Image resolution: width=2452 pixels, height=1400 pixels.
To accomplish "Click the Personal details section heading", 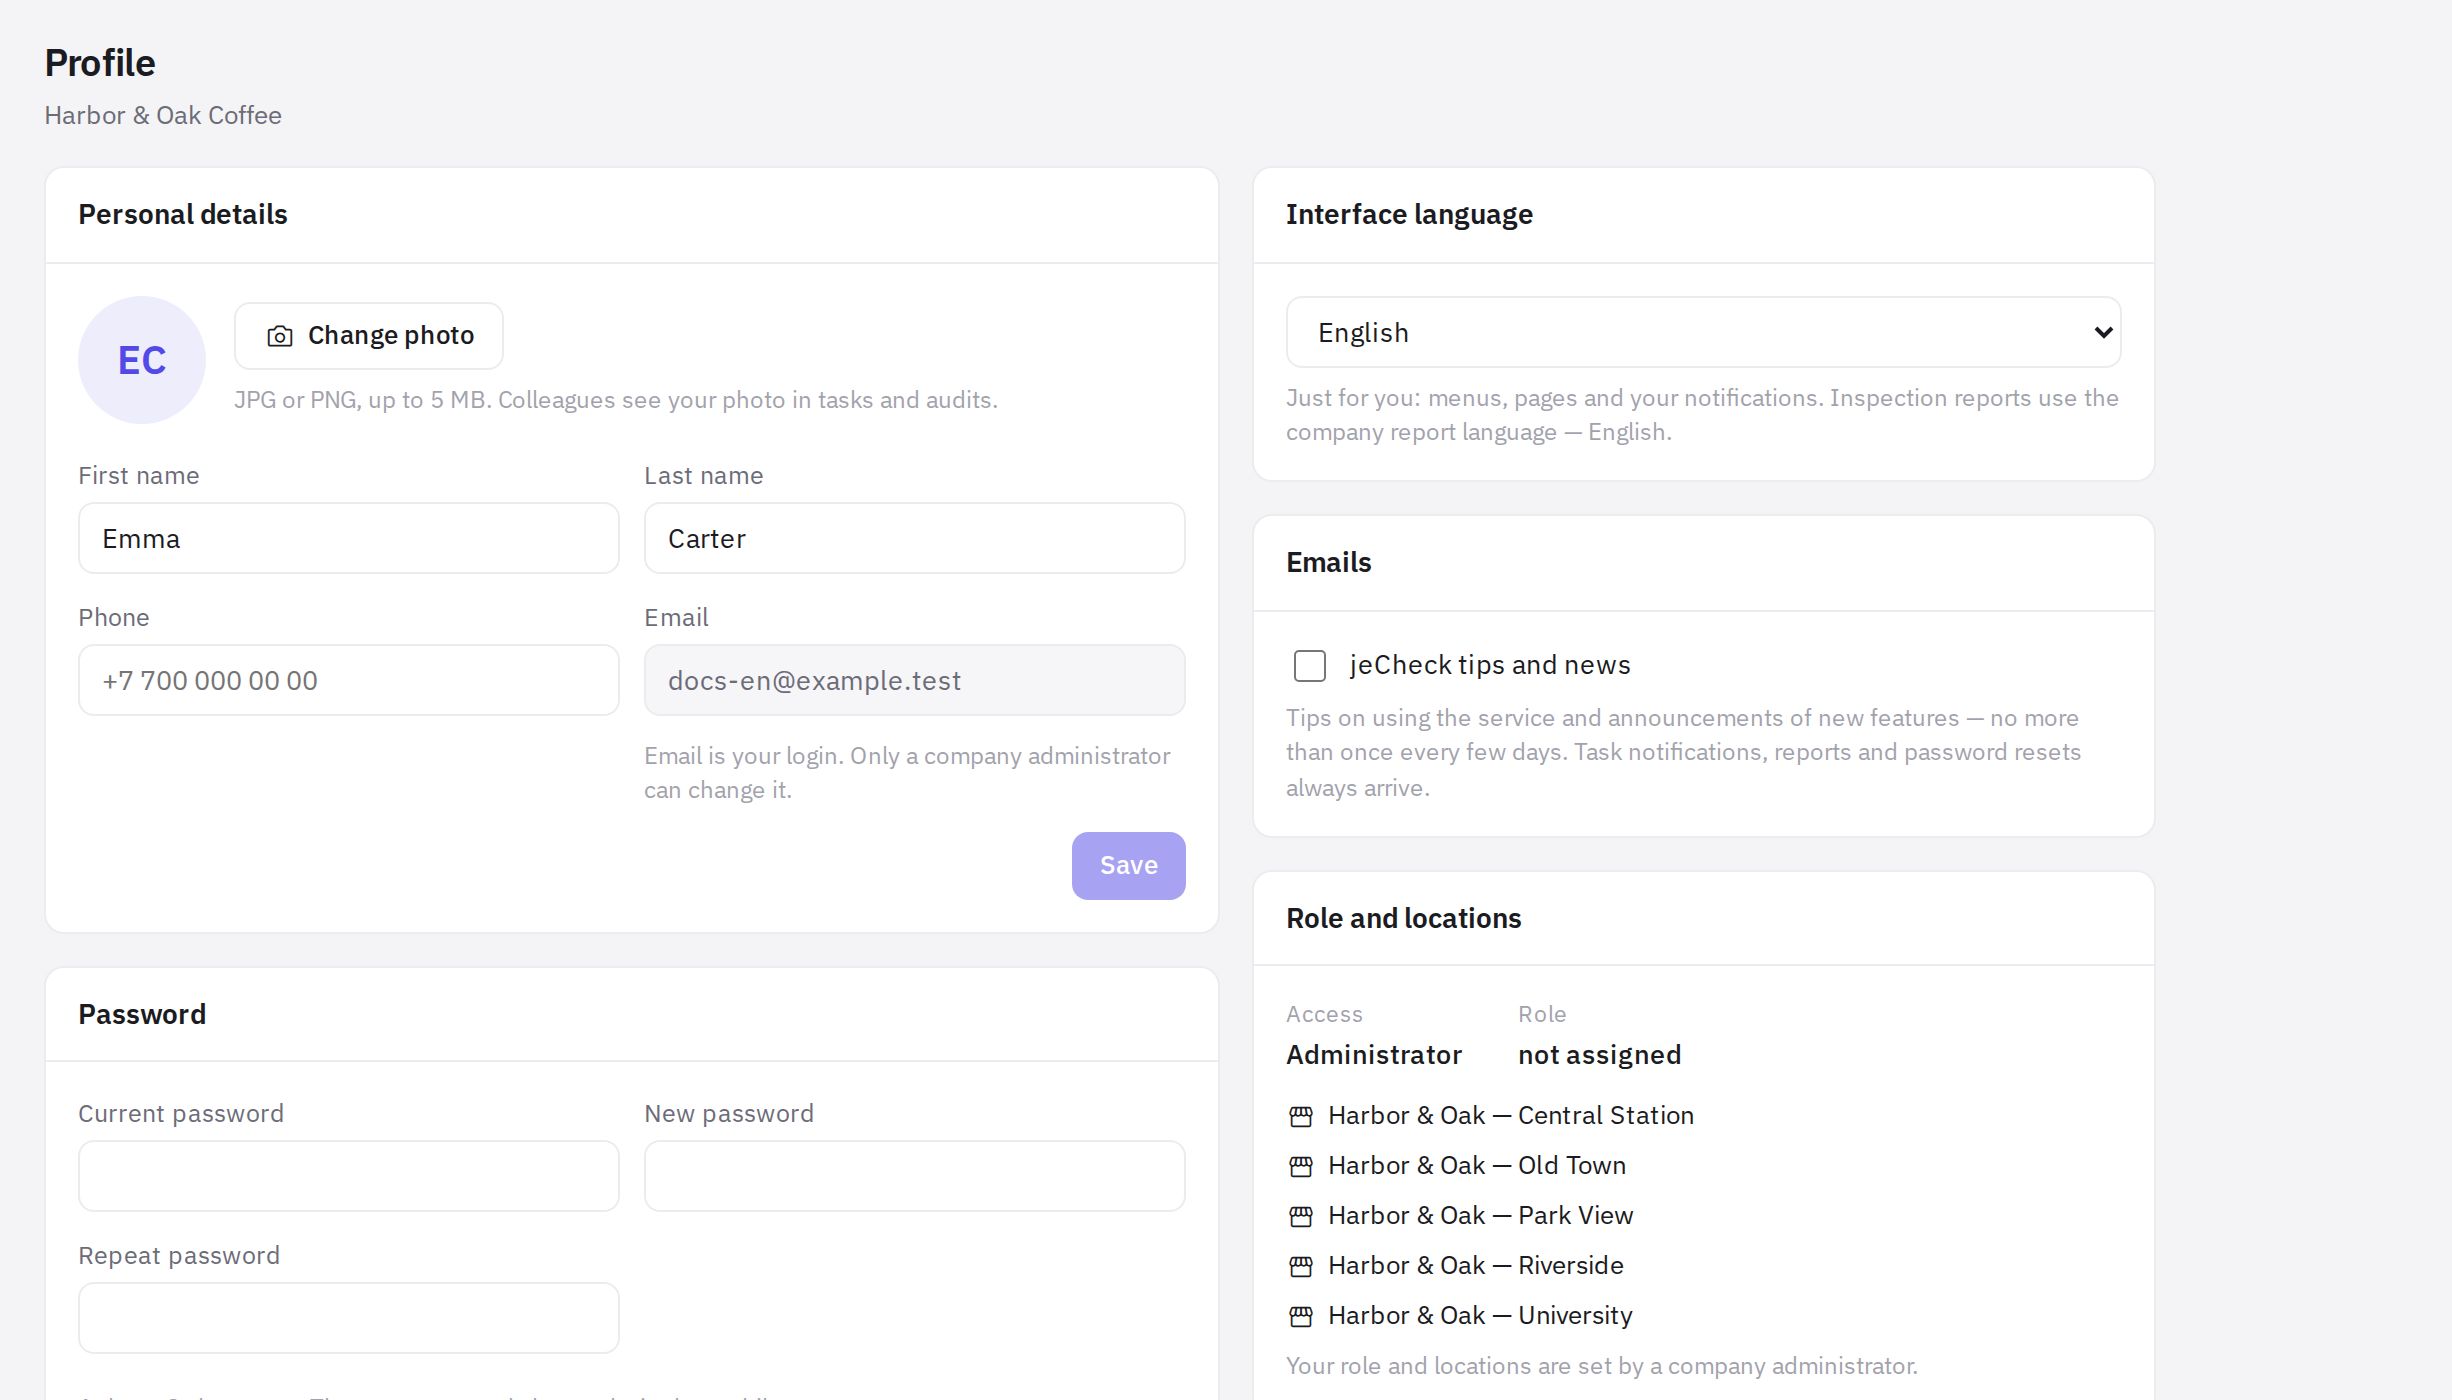I will [183, 215].
